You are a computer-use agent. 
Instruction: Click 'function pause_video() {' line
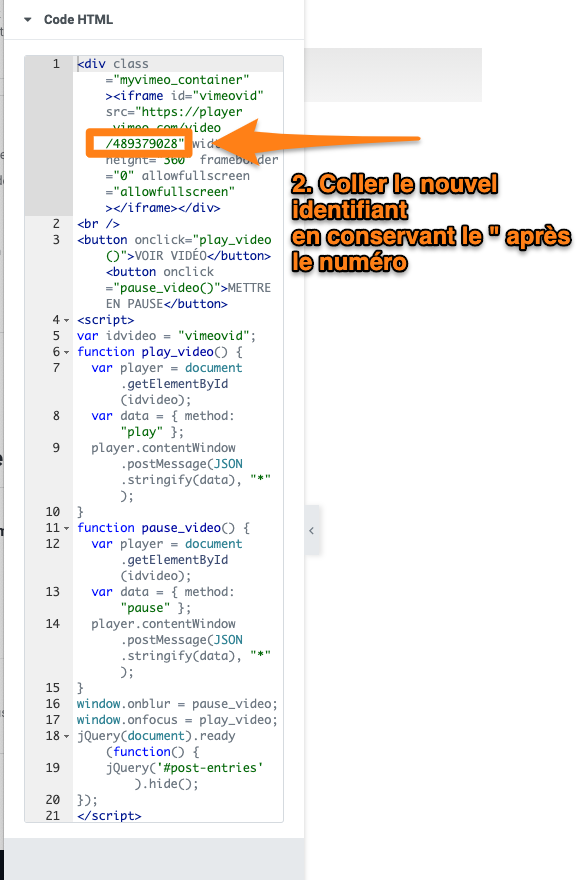coord(163,528)
